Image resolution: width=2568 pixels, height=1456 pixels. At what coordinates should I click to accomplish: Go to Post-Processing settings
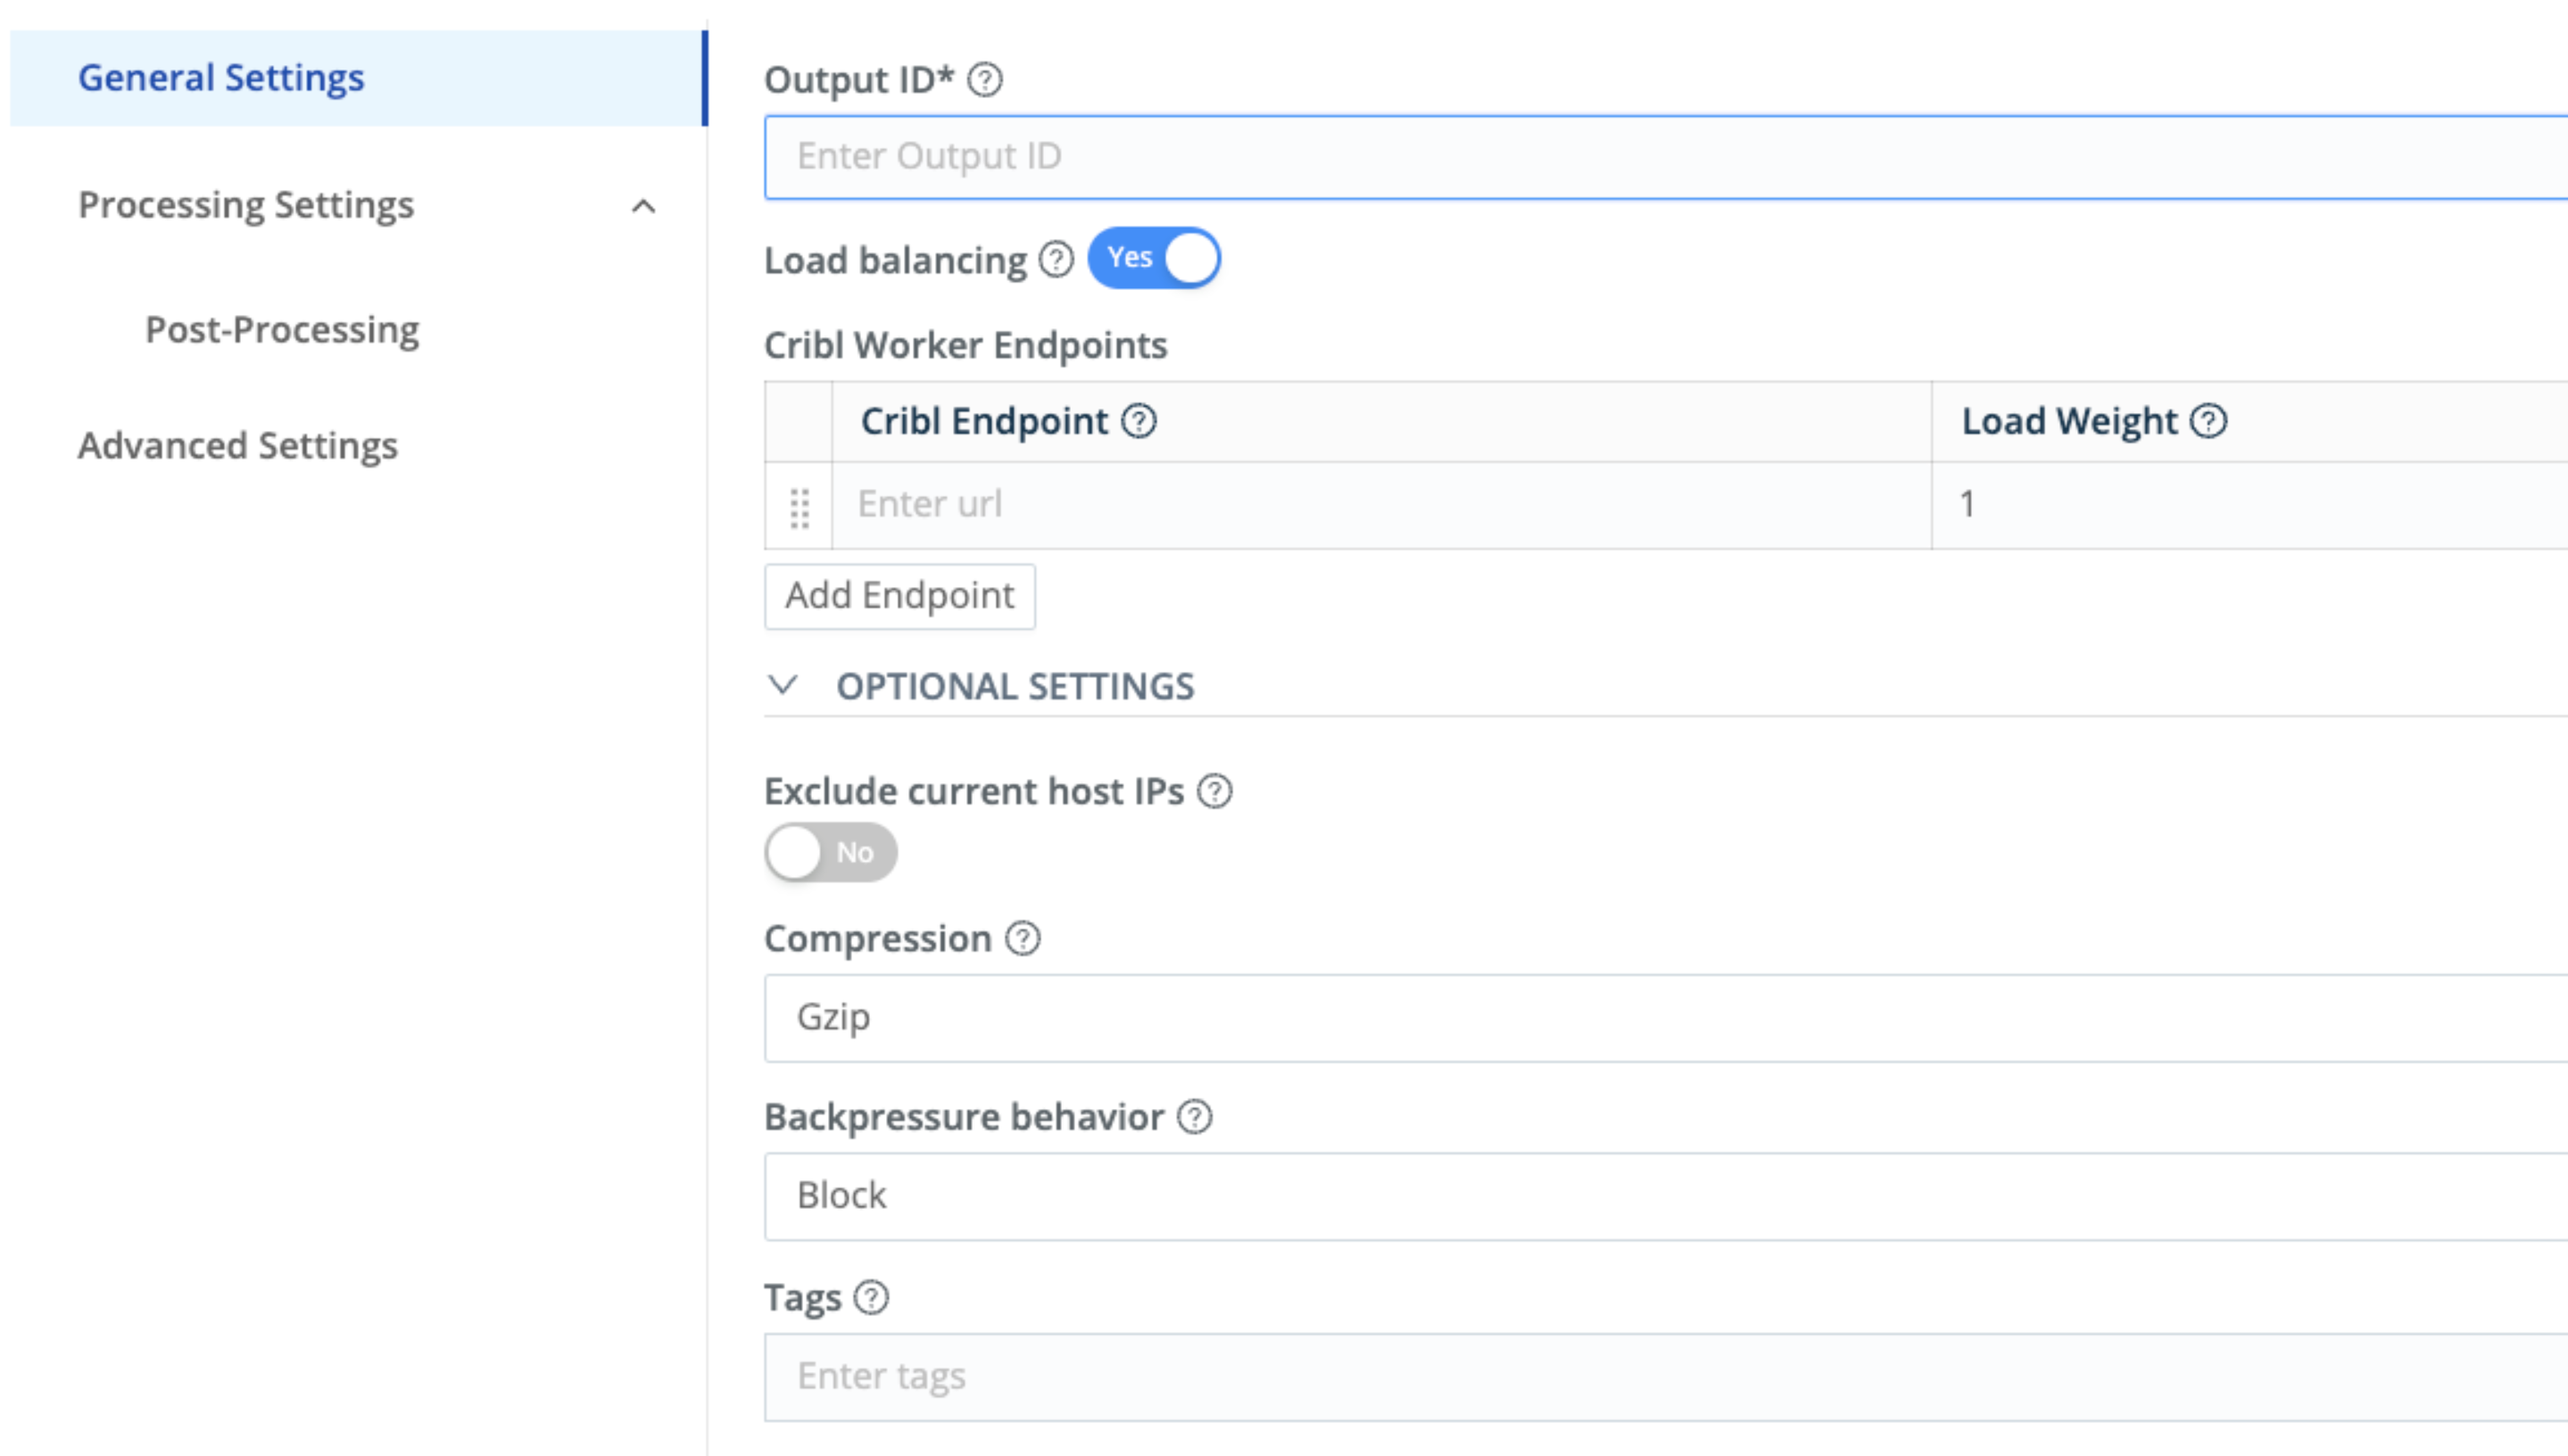(x=282, y=330)
